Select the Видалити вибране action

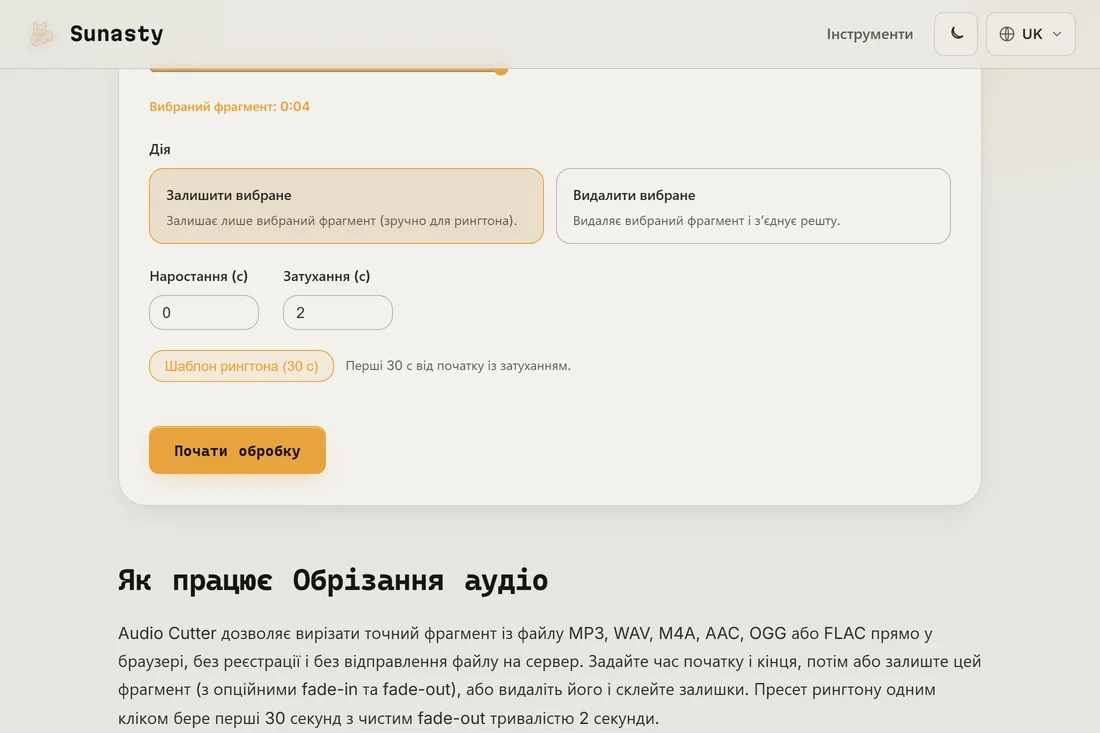click(x=753, y=206)
